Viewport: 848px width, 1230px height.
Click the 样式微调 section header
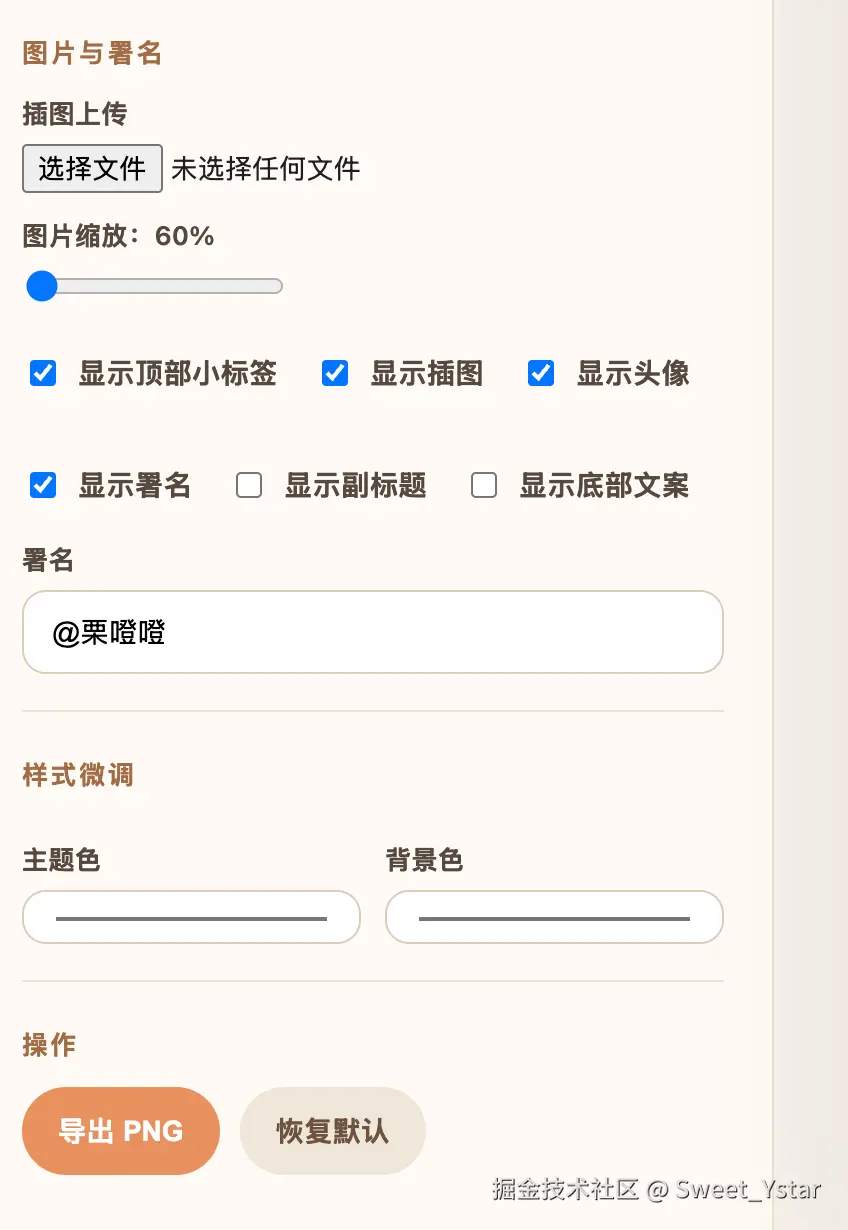(77, 775)
